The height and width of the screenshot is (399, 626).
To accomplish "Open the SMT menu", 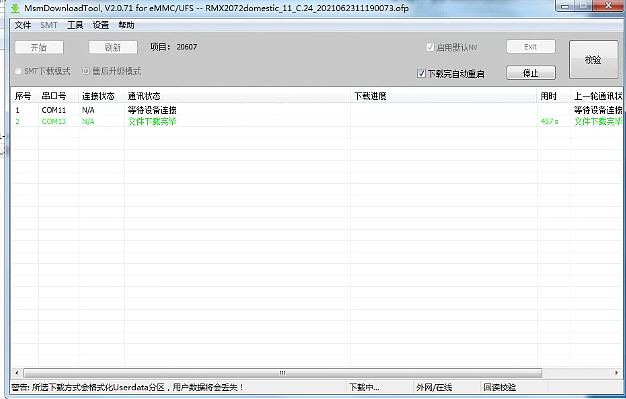I will click(x=49, y=25).
